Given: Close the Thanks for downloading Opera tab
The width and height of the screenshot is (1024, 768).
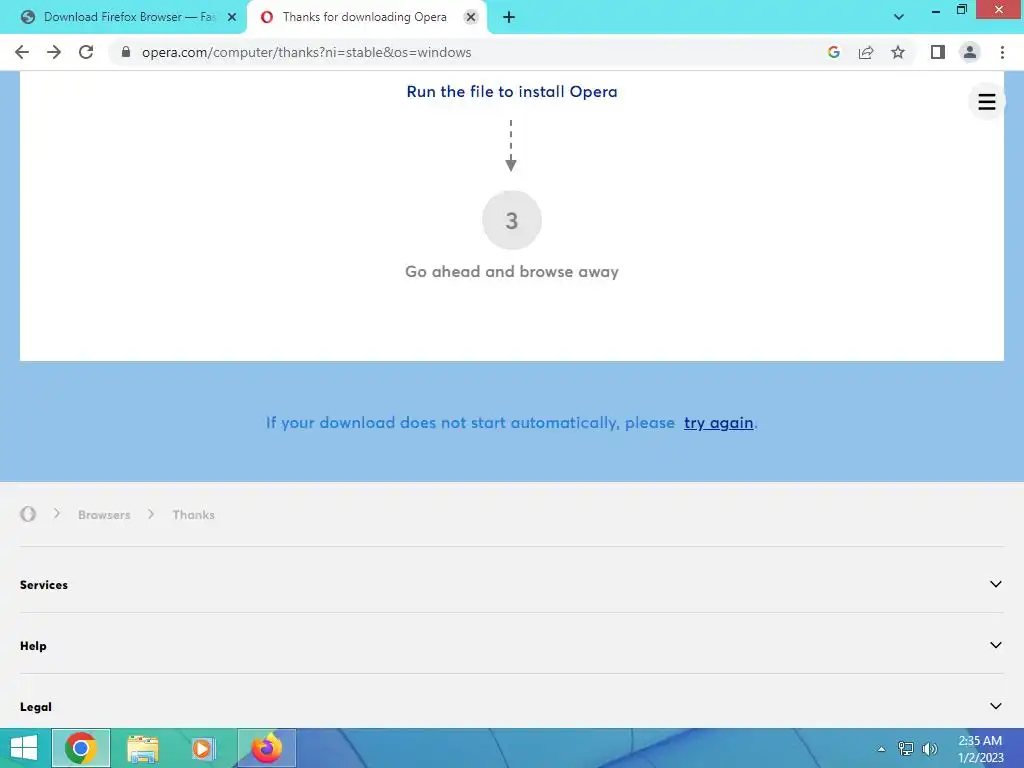Looking at the screenshot, I should click(x=471, y=17).
